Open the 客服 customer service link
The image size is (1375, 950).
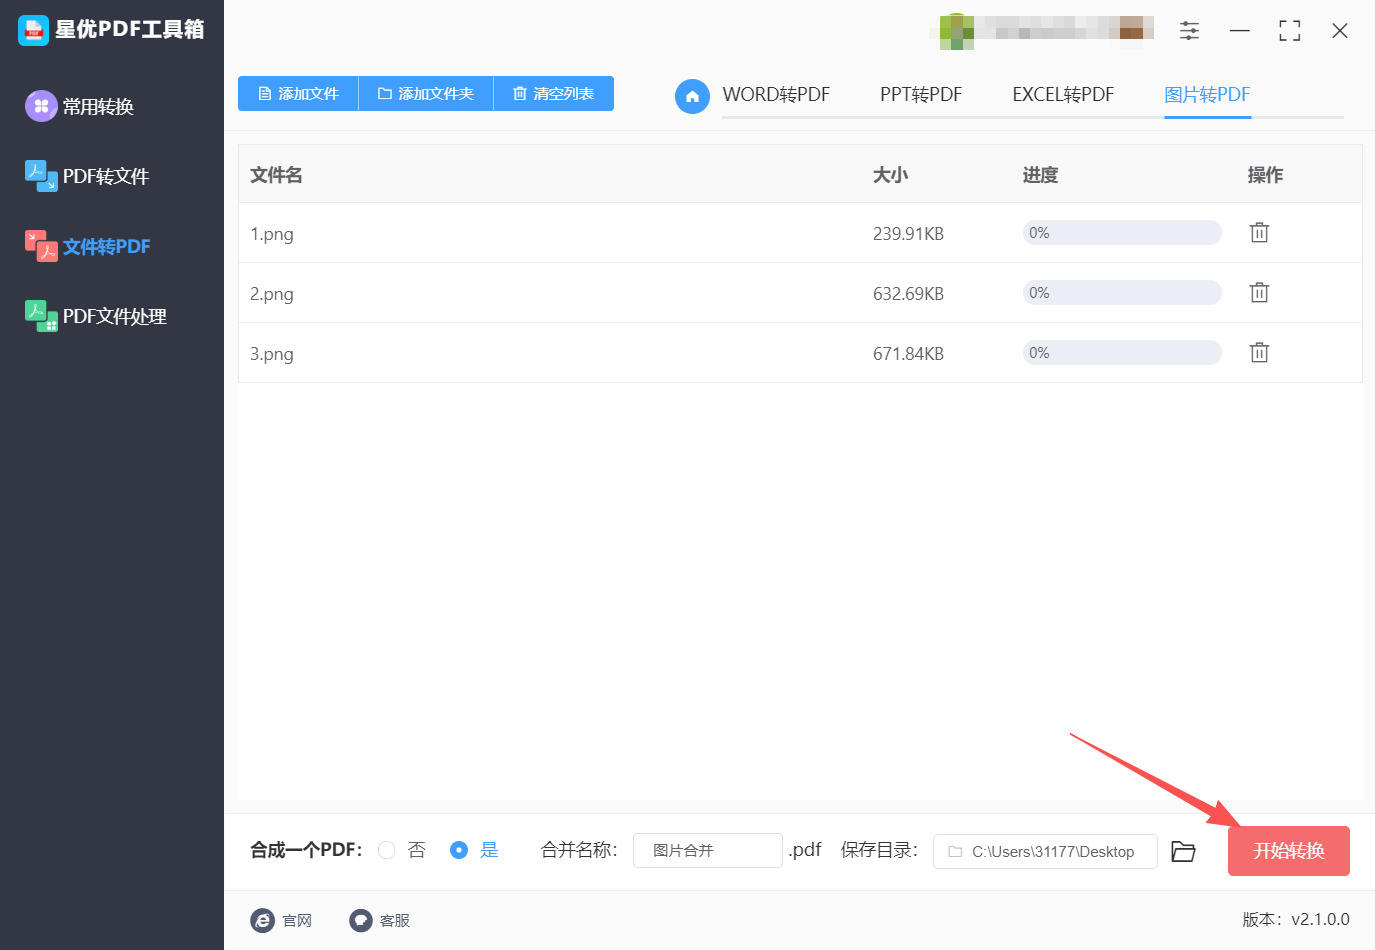click(x=379, y=920)
